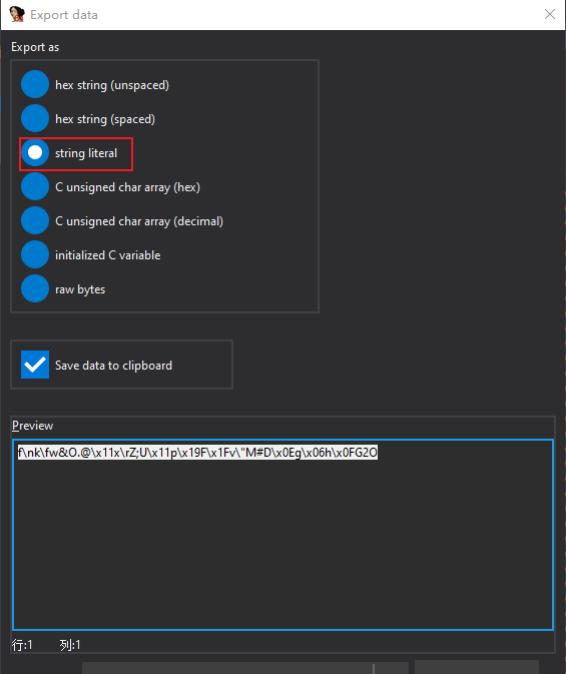This screenshot has height=674, width=566.
Task: Untick the Save data to clipboard checkbox
Action: coord(35,365)
